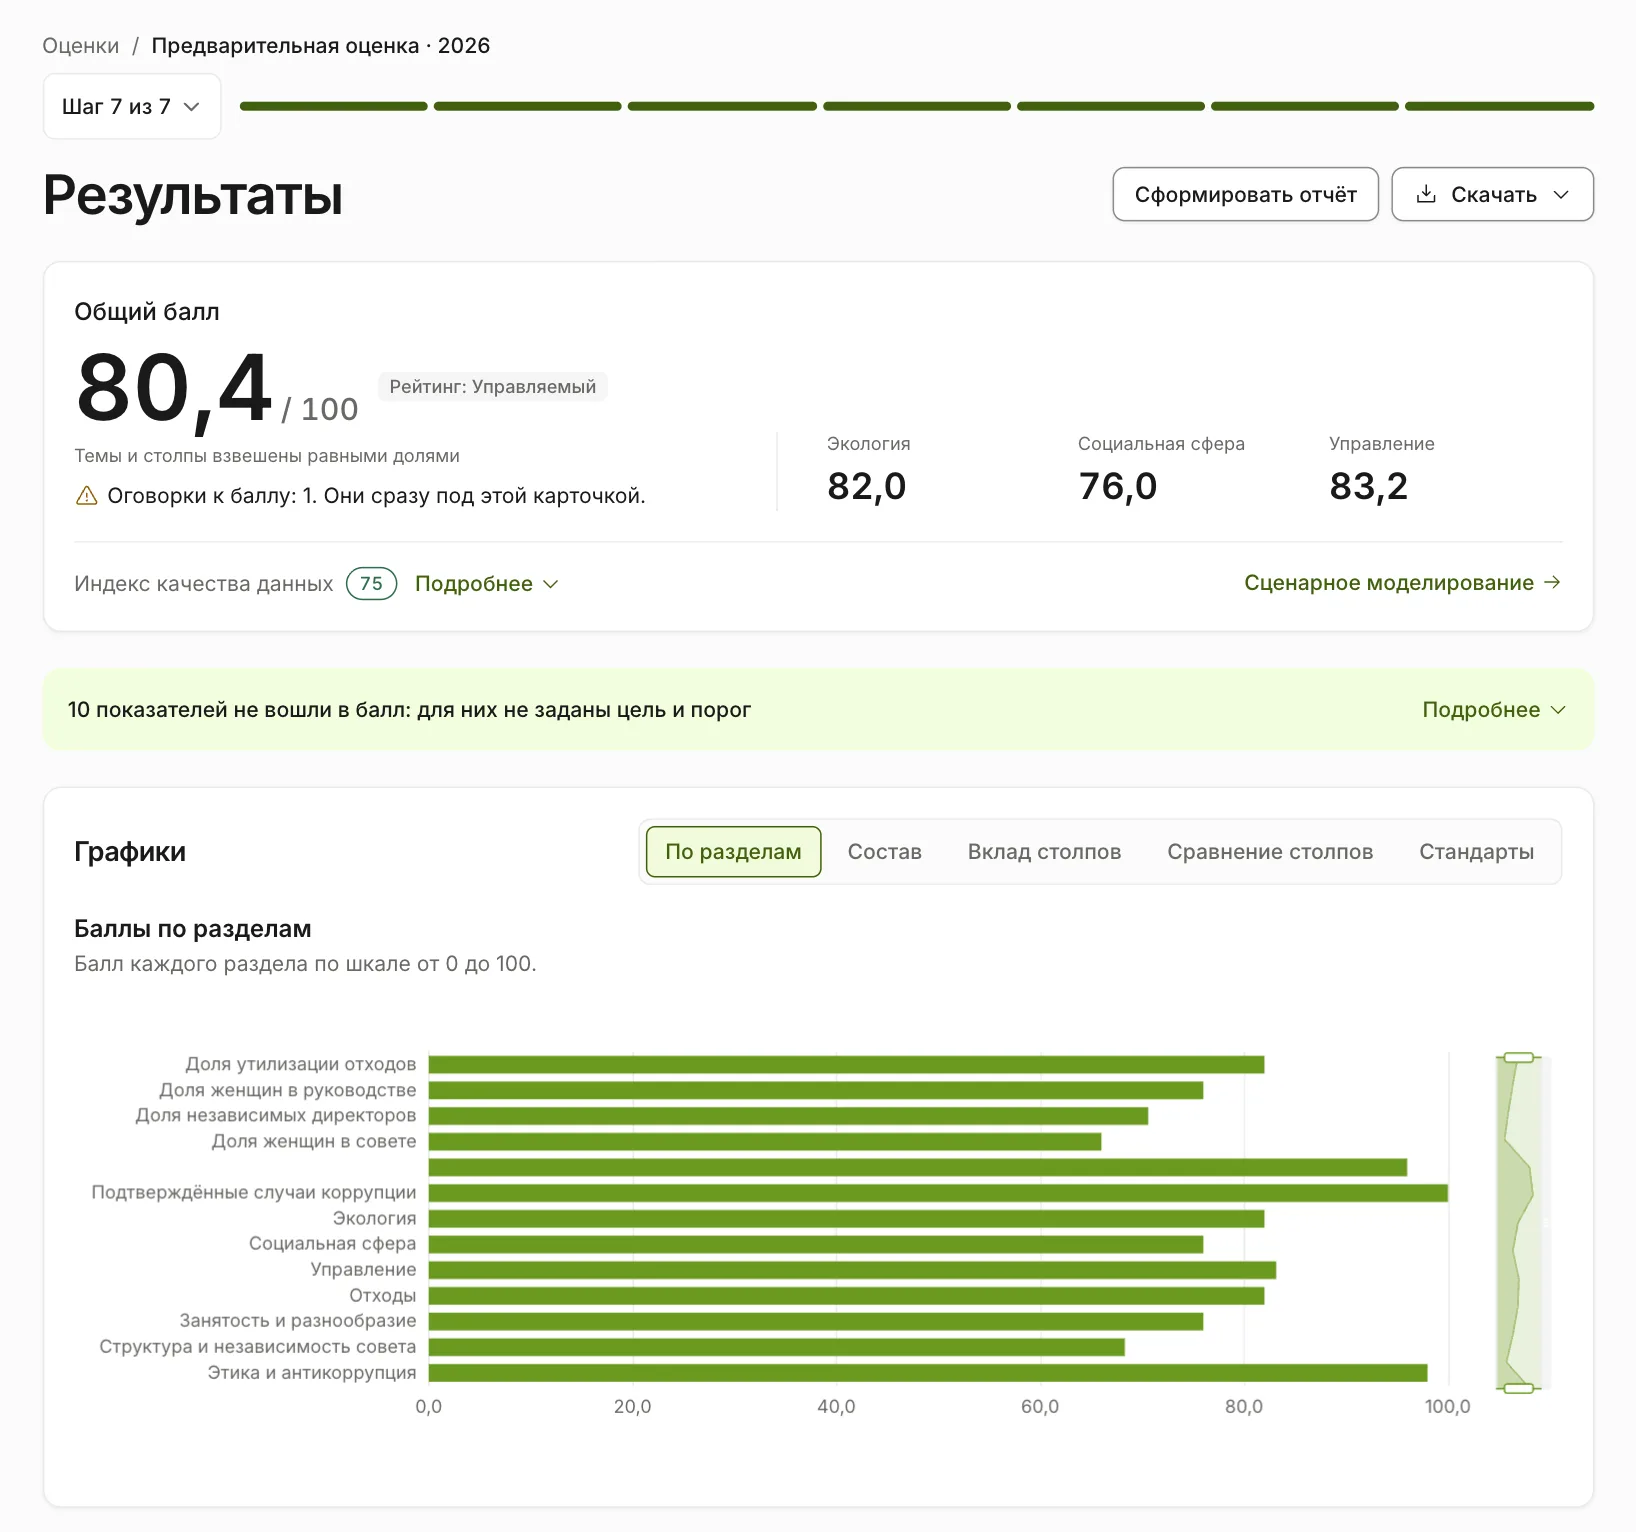This screenshot has width=1636, height=1532.
Task: Click the Управление score 83,2
Action: pyautogui.click(x=1369, y=486)
